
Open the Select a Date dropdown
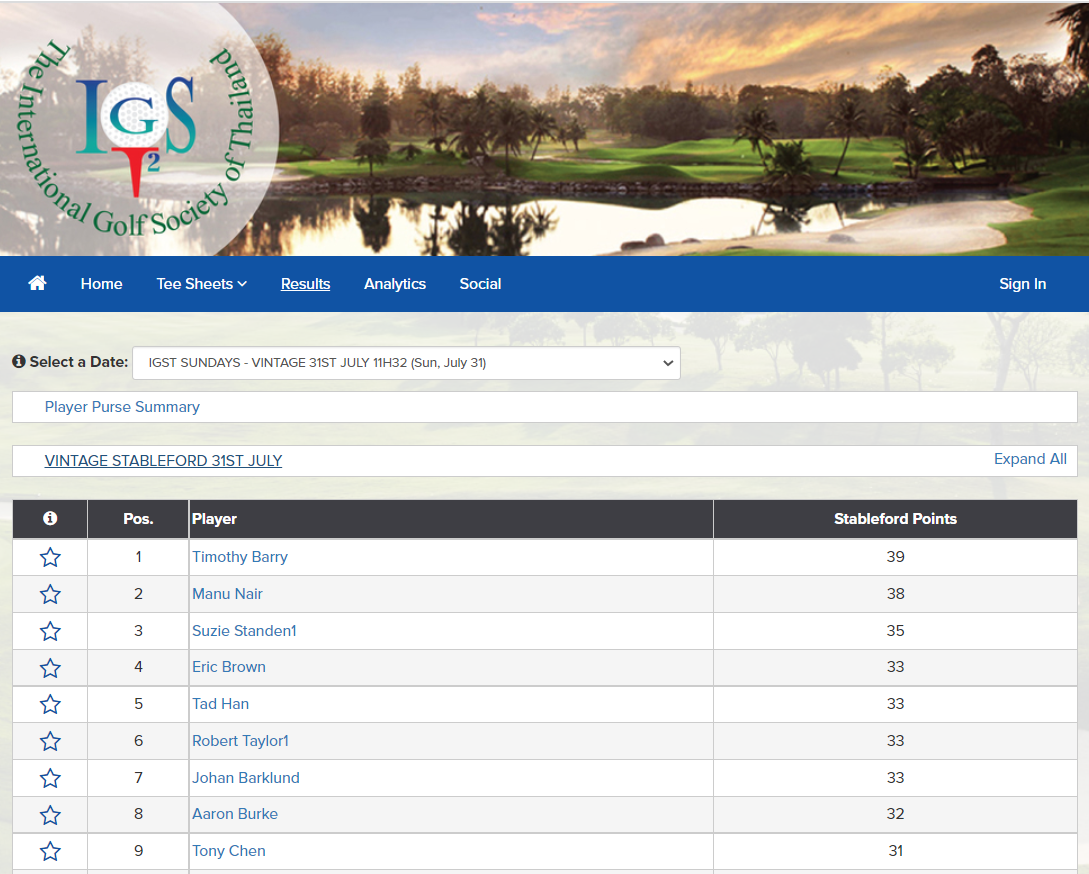click(406, 363)
